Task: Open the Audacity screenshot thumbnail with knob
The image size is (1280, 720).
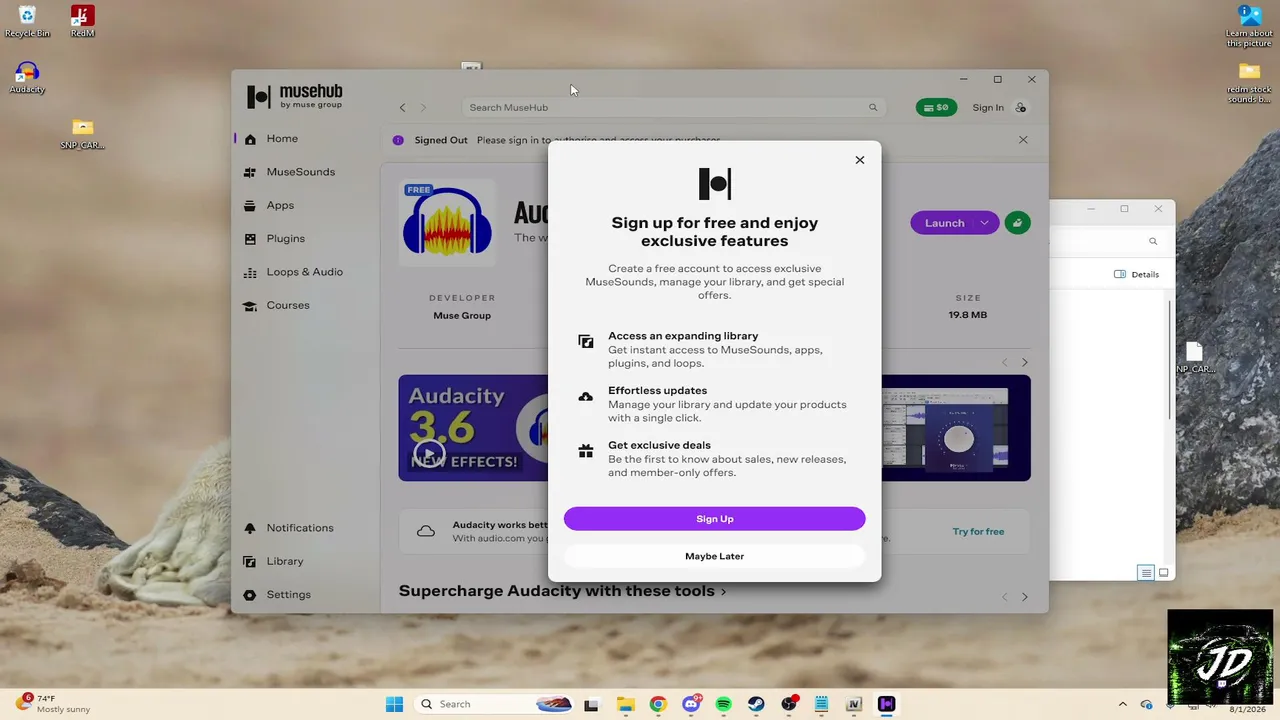Action: point(956,428)
